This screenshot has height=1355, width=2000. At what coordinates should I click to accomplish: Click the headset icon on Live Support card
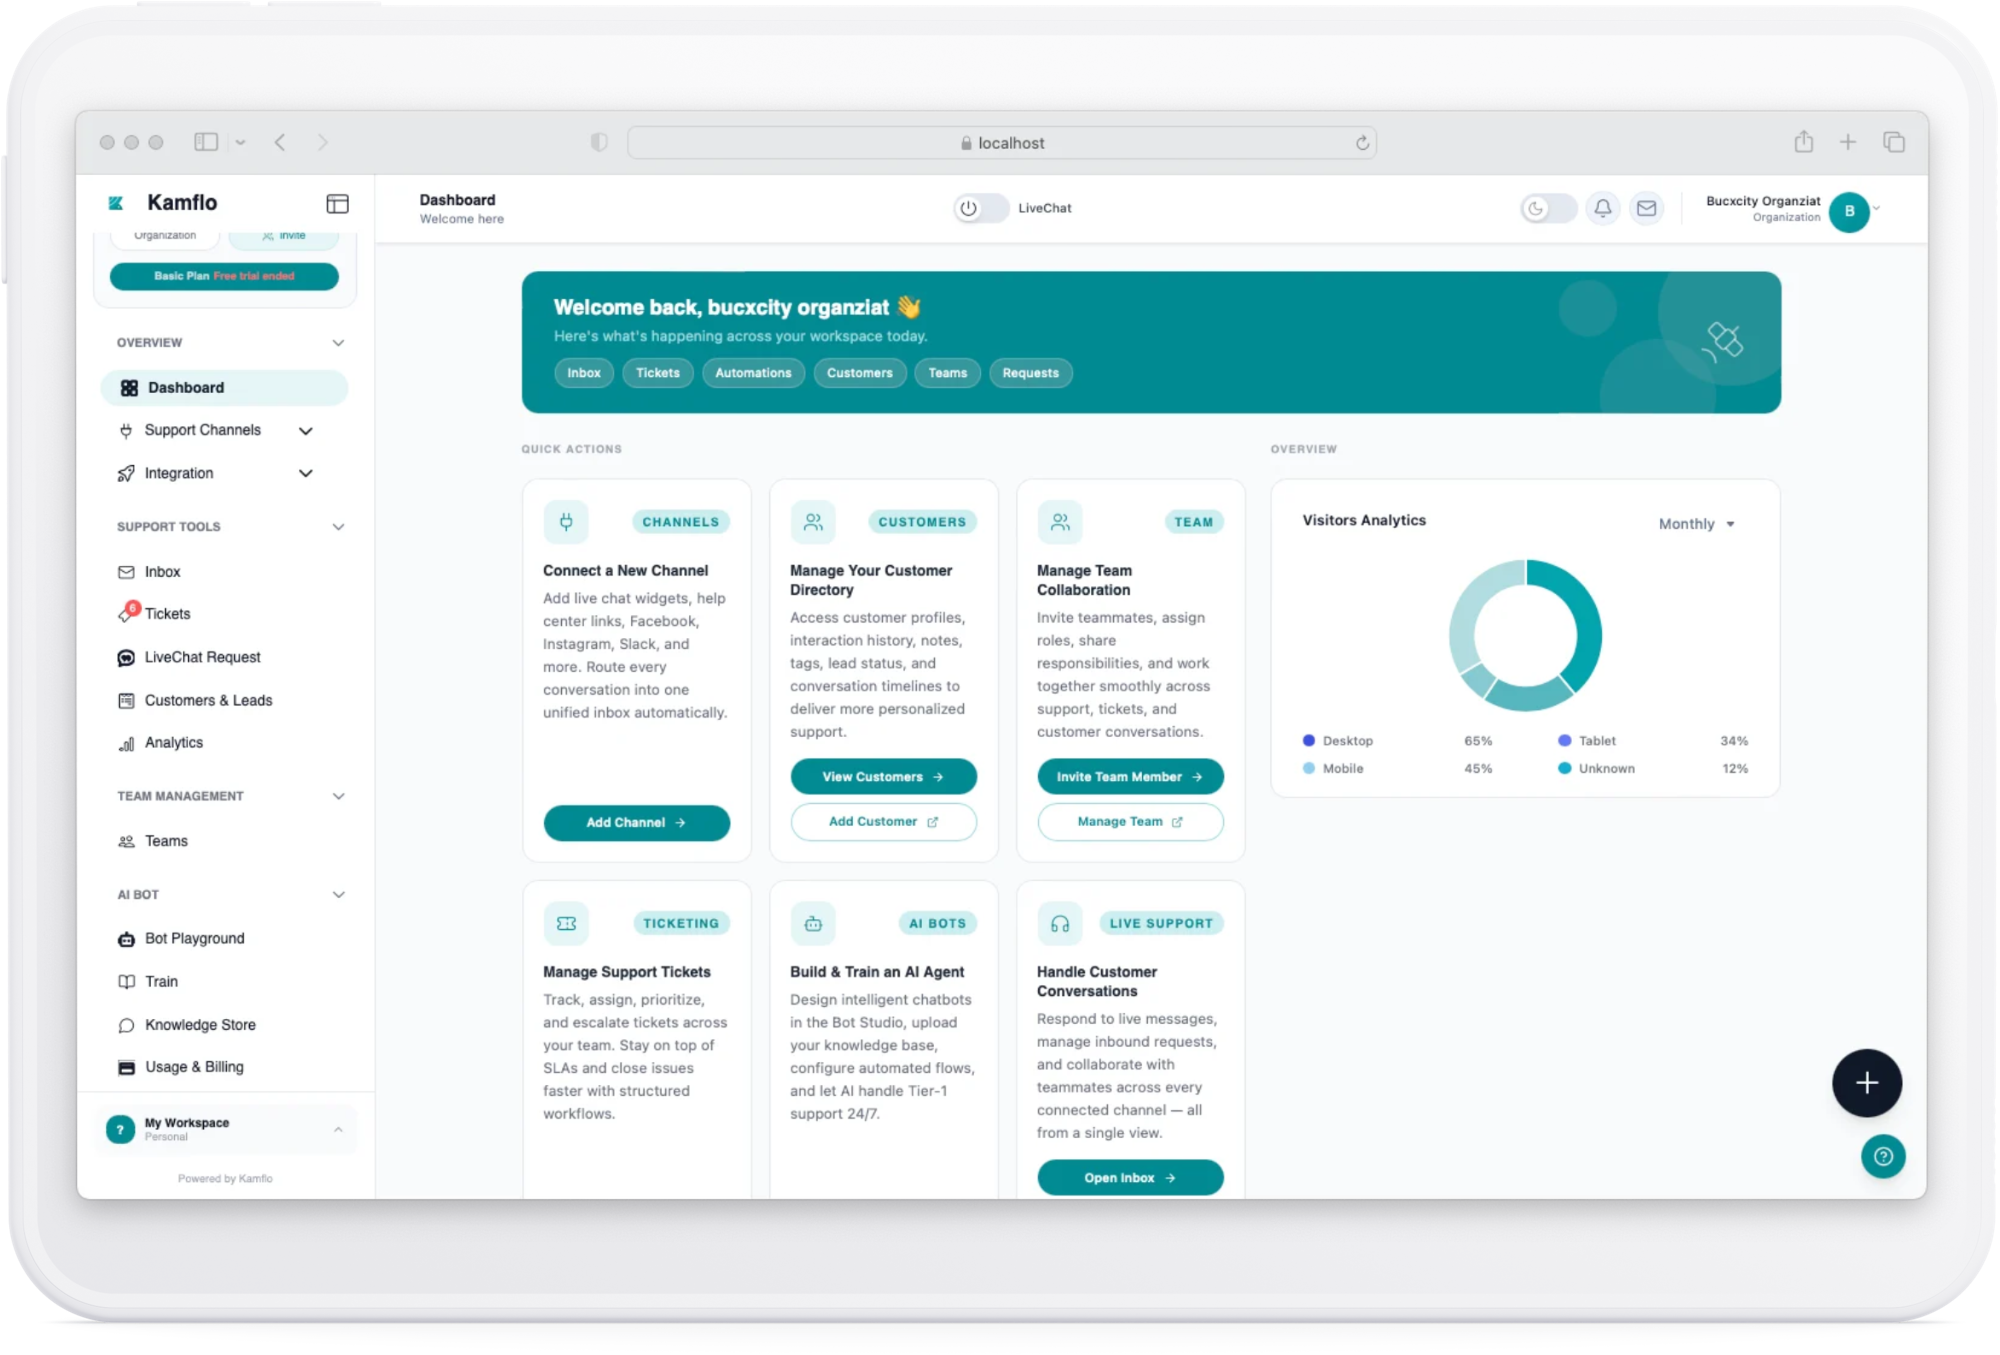coord(1060,923)
